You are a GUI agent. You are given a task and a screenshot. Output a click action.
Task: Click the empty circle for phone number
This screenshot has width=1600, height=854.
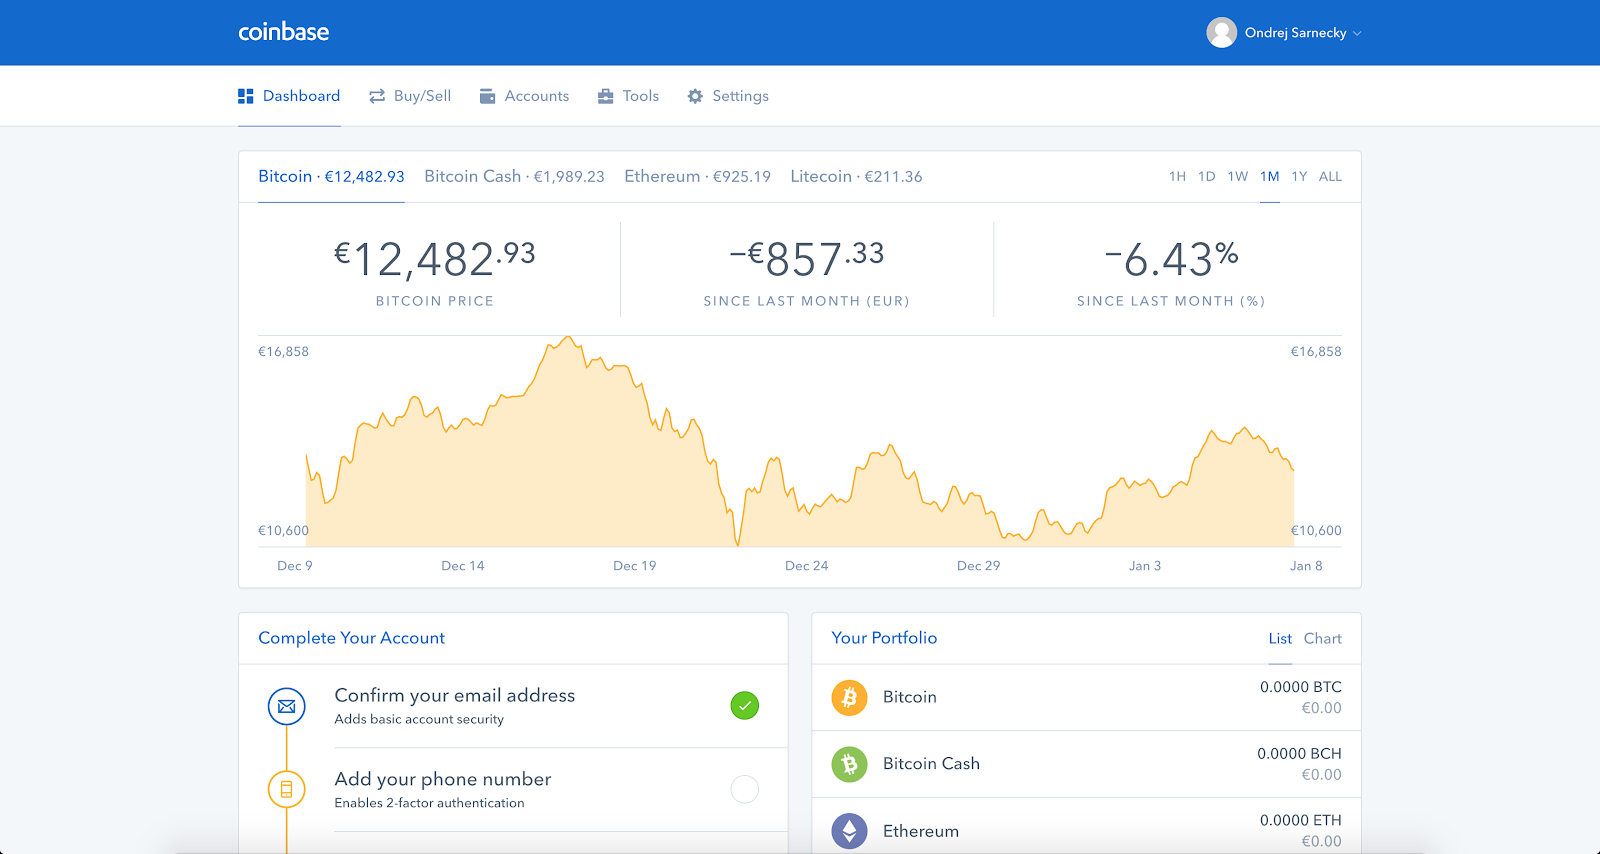point(745,790)
